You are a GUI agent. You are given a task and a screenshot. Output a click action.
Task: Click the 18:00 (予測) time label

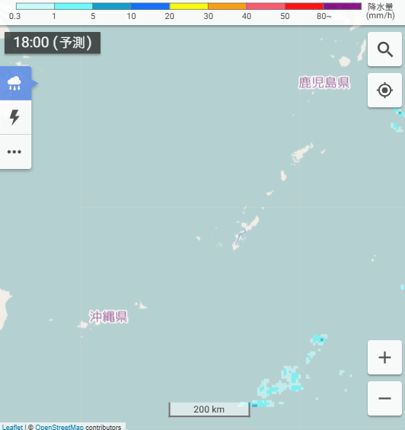52,43
